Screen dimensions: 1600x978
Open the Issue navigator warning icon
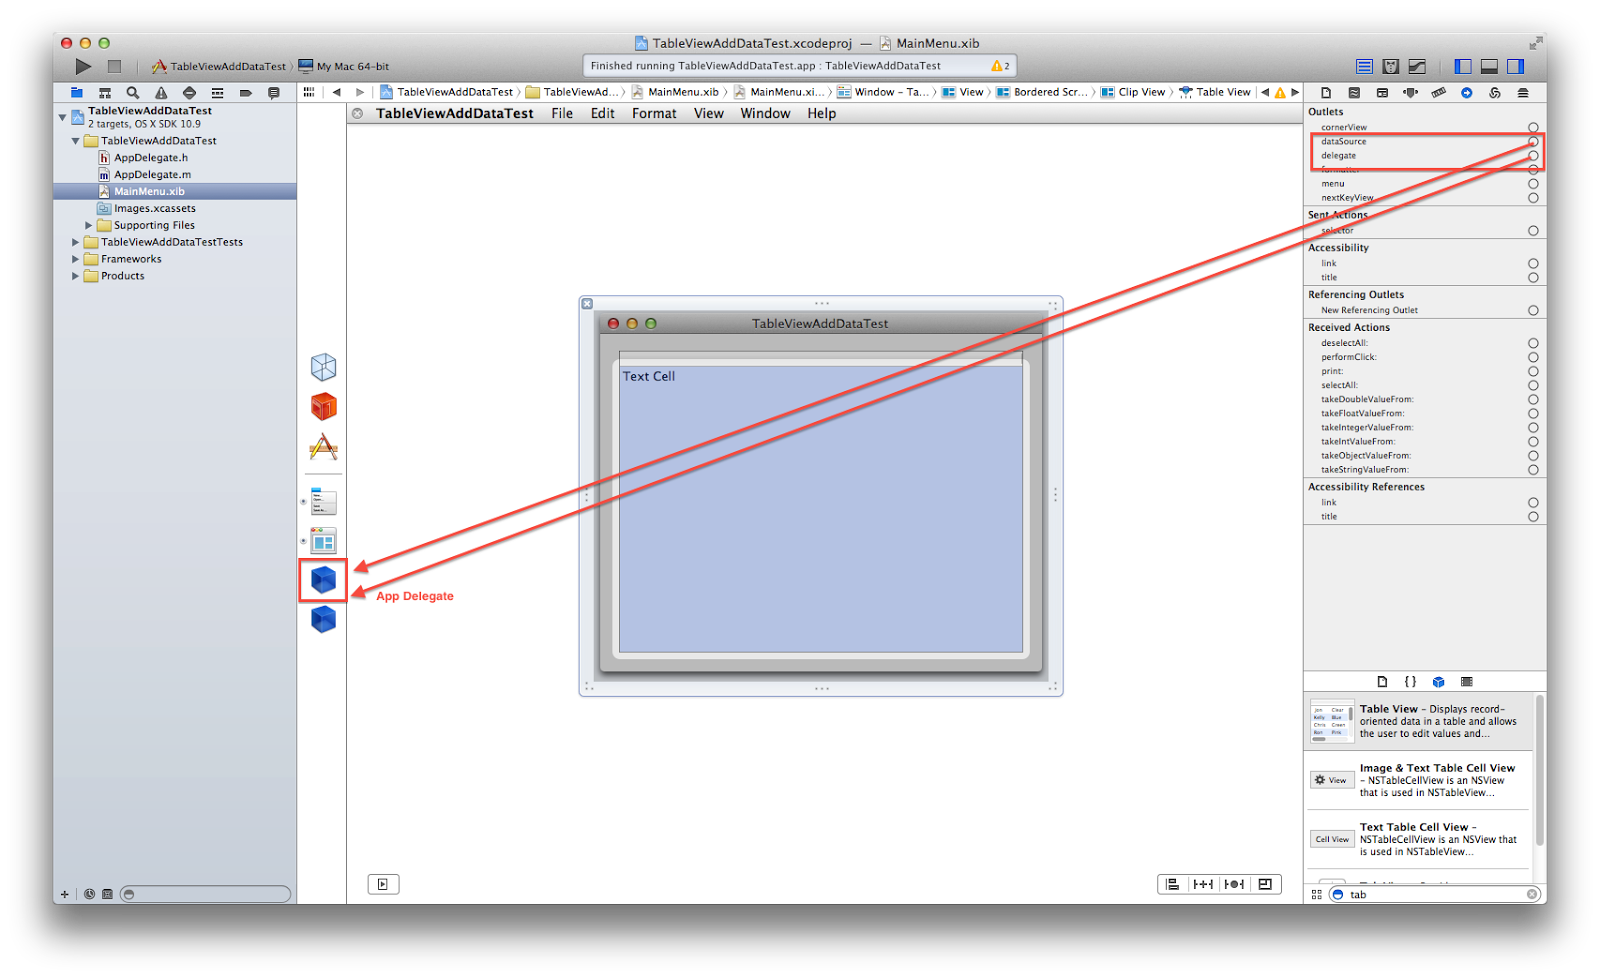[161, 92]
